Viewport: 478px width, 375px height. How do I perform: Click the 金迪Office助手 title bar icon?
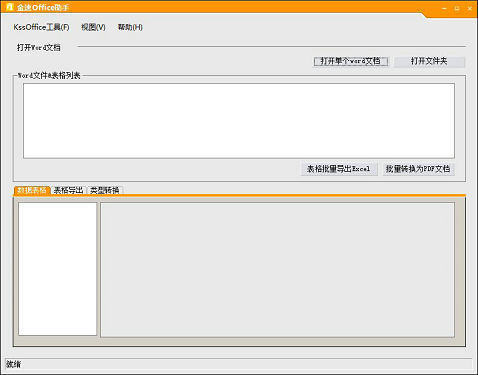tap(9, 7)
